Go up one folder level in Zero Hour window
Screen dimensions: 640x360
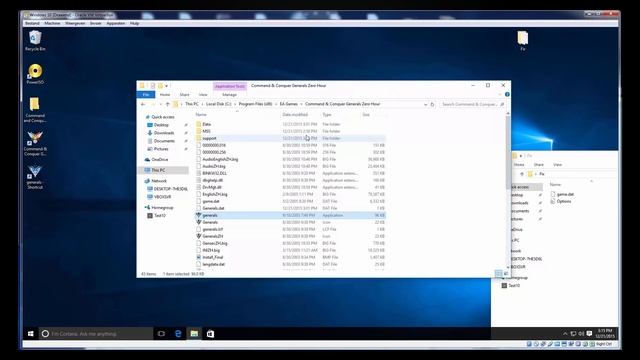click(167, 104)
